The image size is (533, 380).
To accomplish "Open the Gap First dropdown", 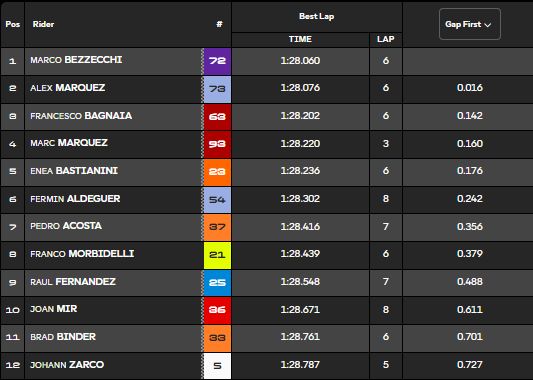I will 470,24.
